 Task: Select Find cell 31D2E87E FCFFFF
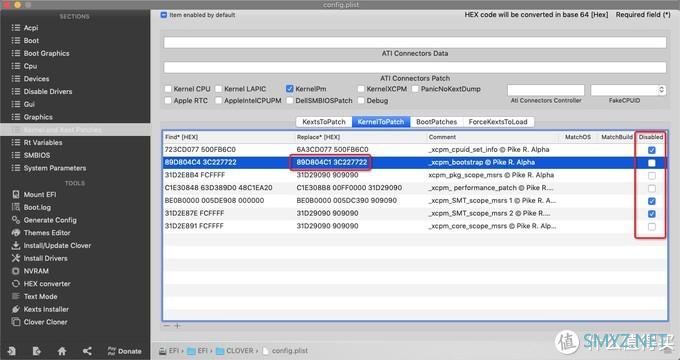click(x=194, y=213)
